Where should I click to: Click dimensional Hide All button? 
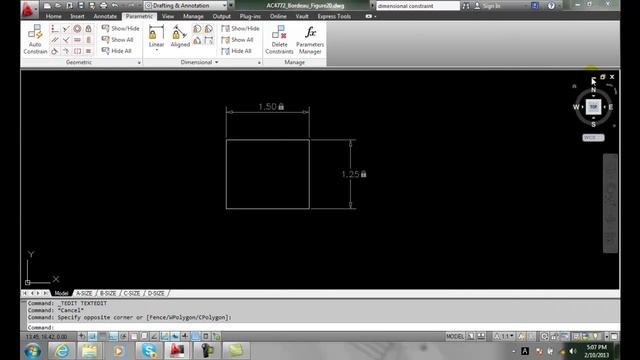(237, 51)
